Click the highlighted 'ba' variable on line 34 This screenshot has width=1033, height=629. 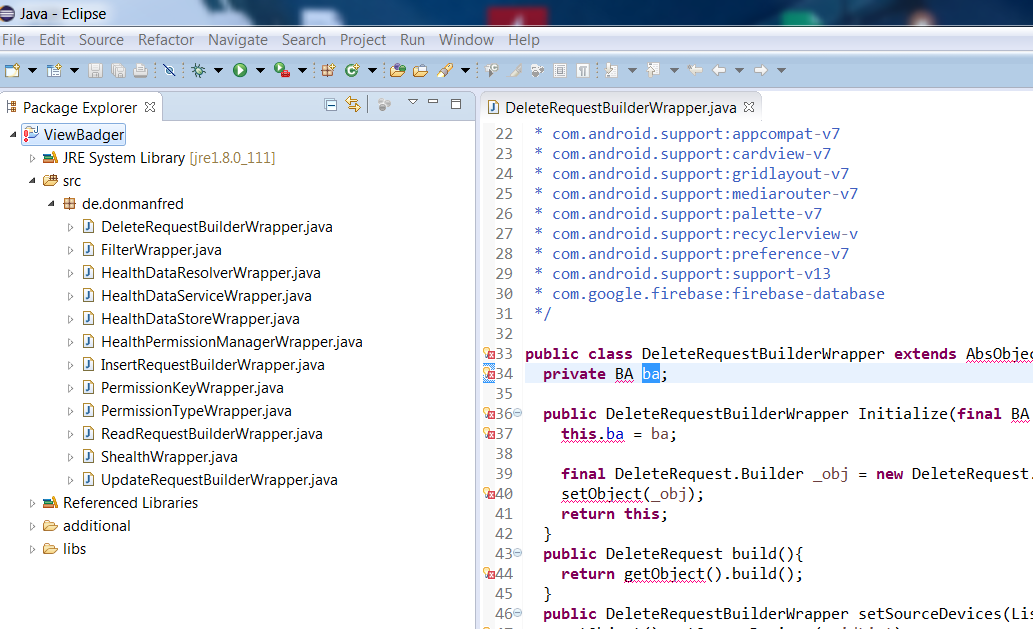click(x=651, y=373)
